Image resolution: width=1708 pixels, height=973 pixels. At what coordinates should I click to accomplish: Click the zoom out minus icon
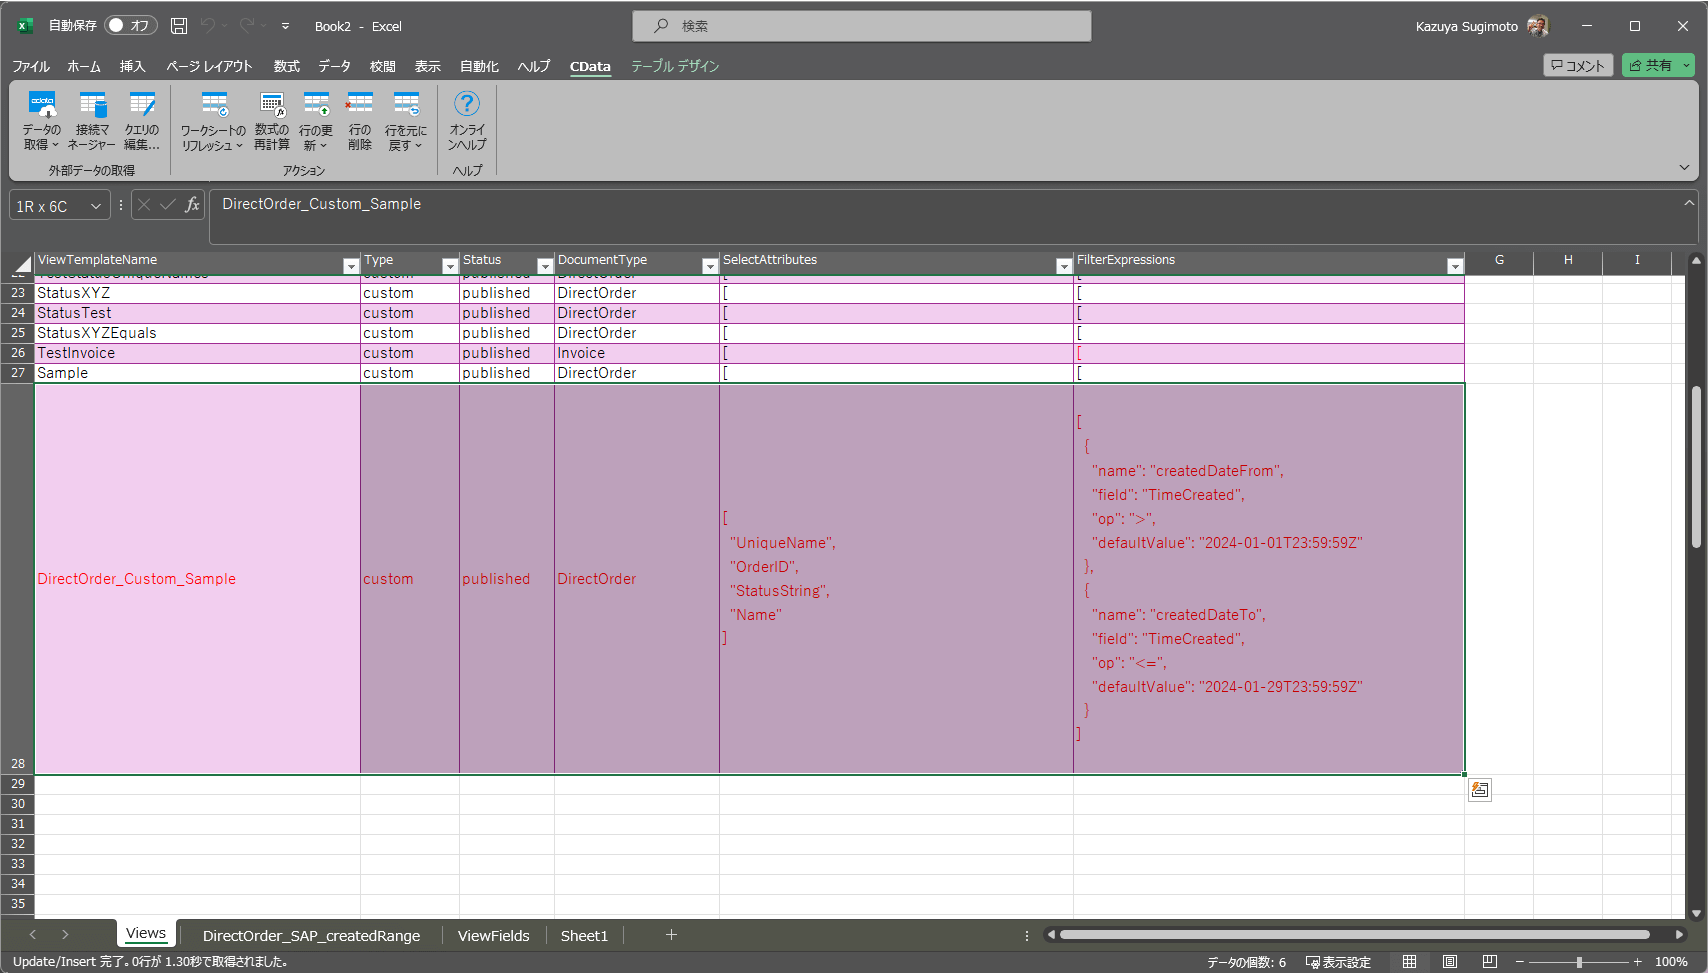[1520, 962]
